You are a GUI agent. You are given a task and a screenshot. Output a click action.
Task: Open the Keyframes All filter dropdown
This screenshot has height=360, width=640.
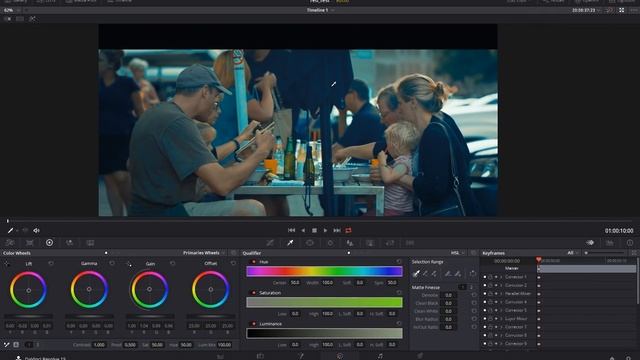coord(573,253)
